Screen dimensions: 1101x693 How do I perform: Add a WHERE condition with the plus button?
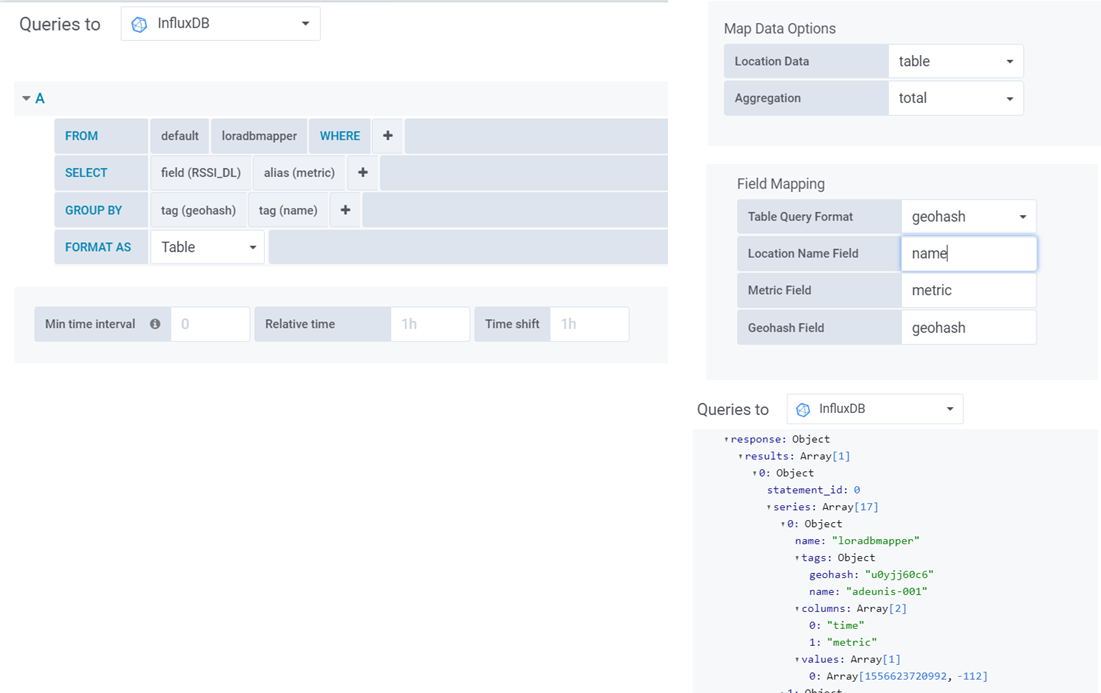388,136
